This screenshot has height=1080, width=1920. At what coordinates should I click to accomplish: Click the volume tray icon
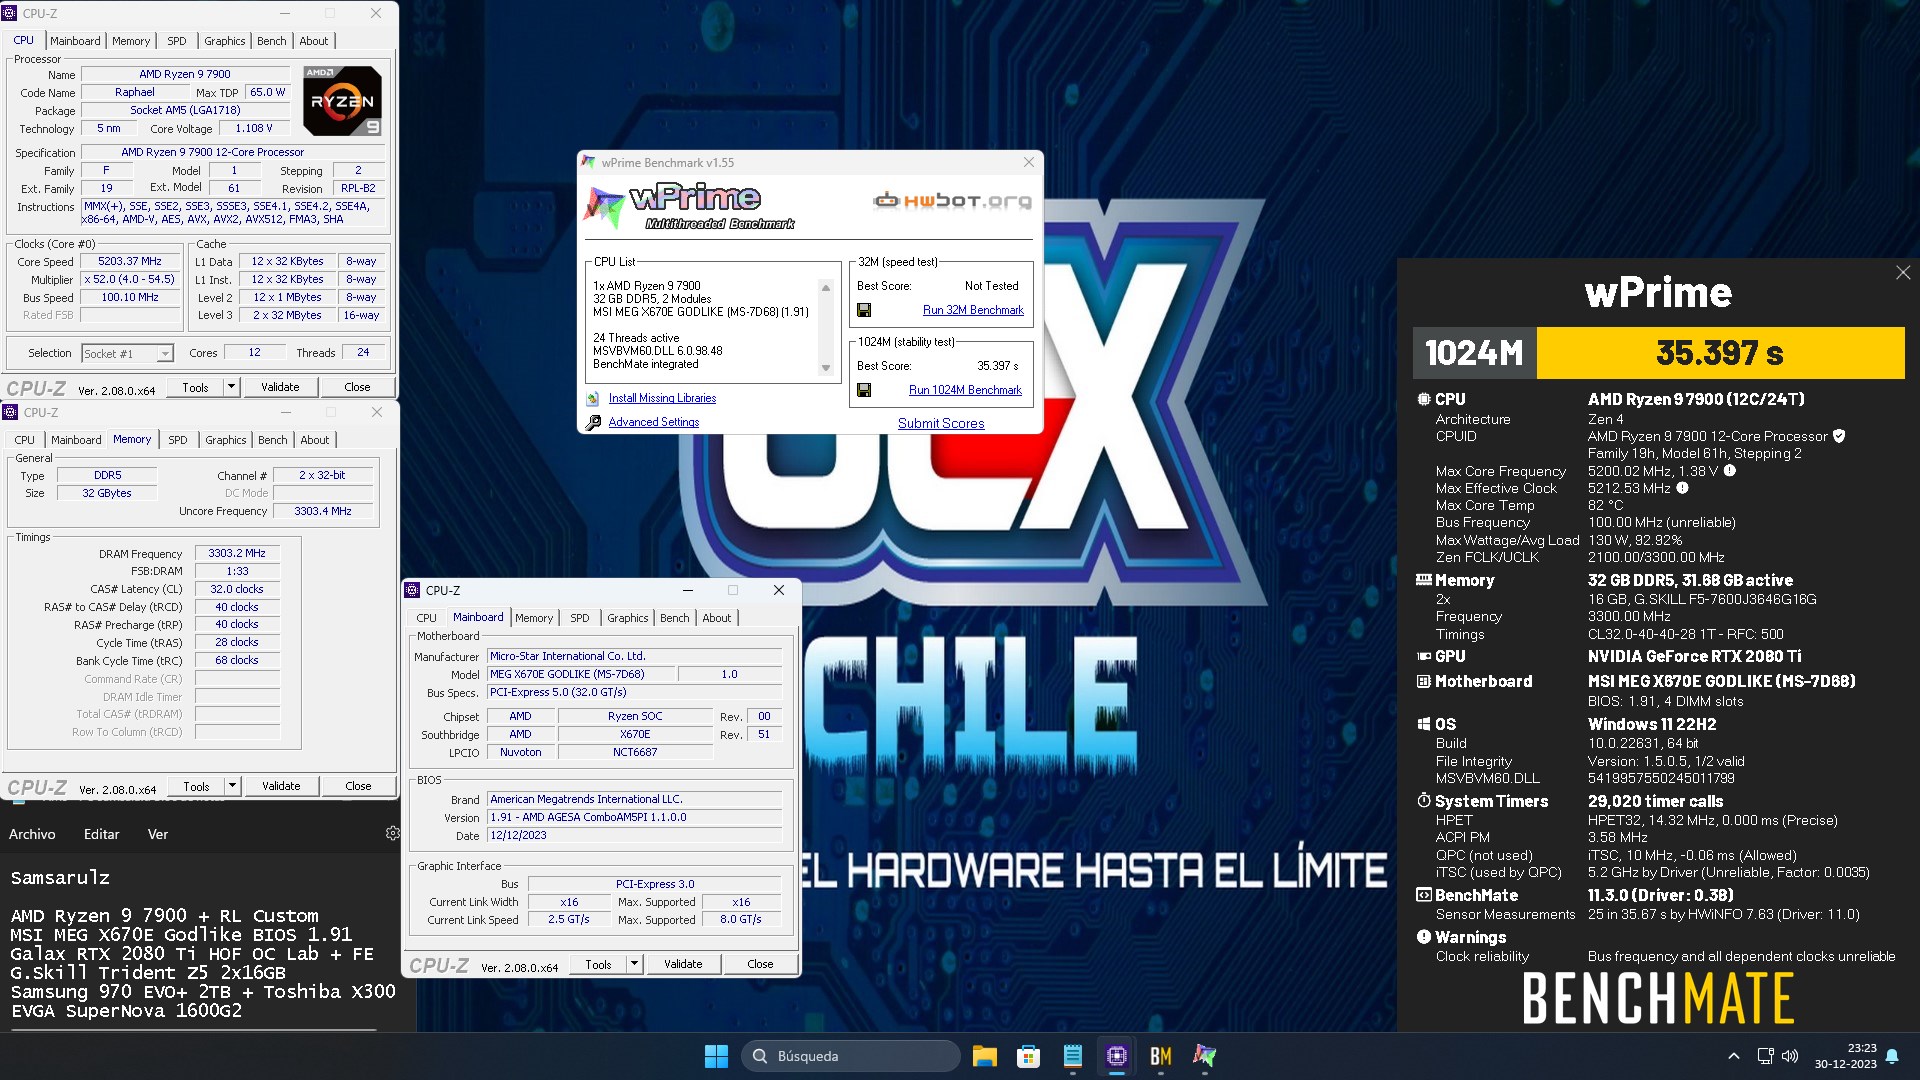point(1790,1056)
